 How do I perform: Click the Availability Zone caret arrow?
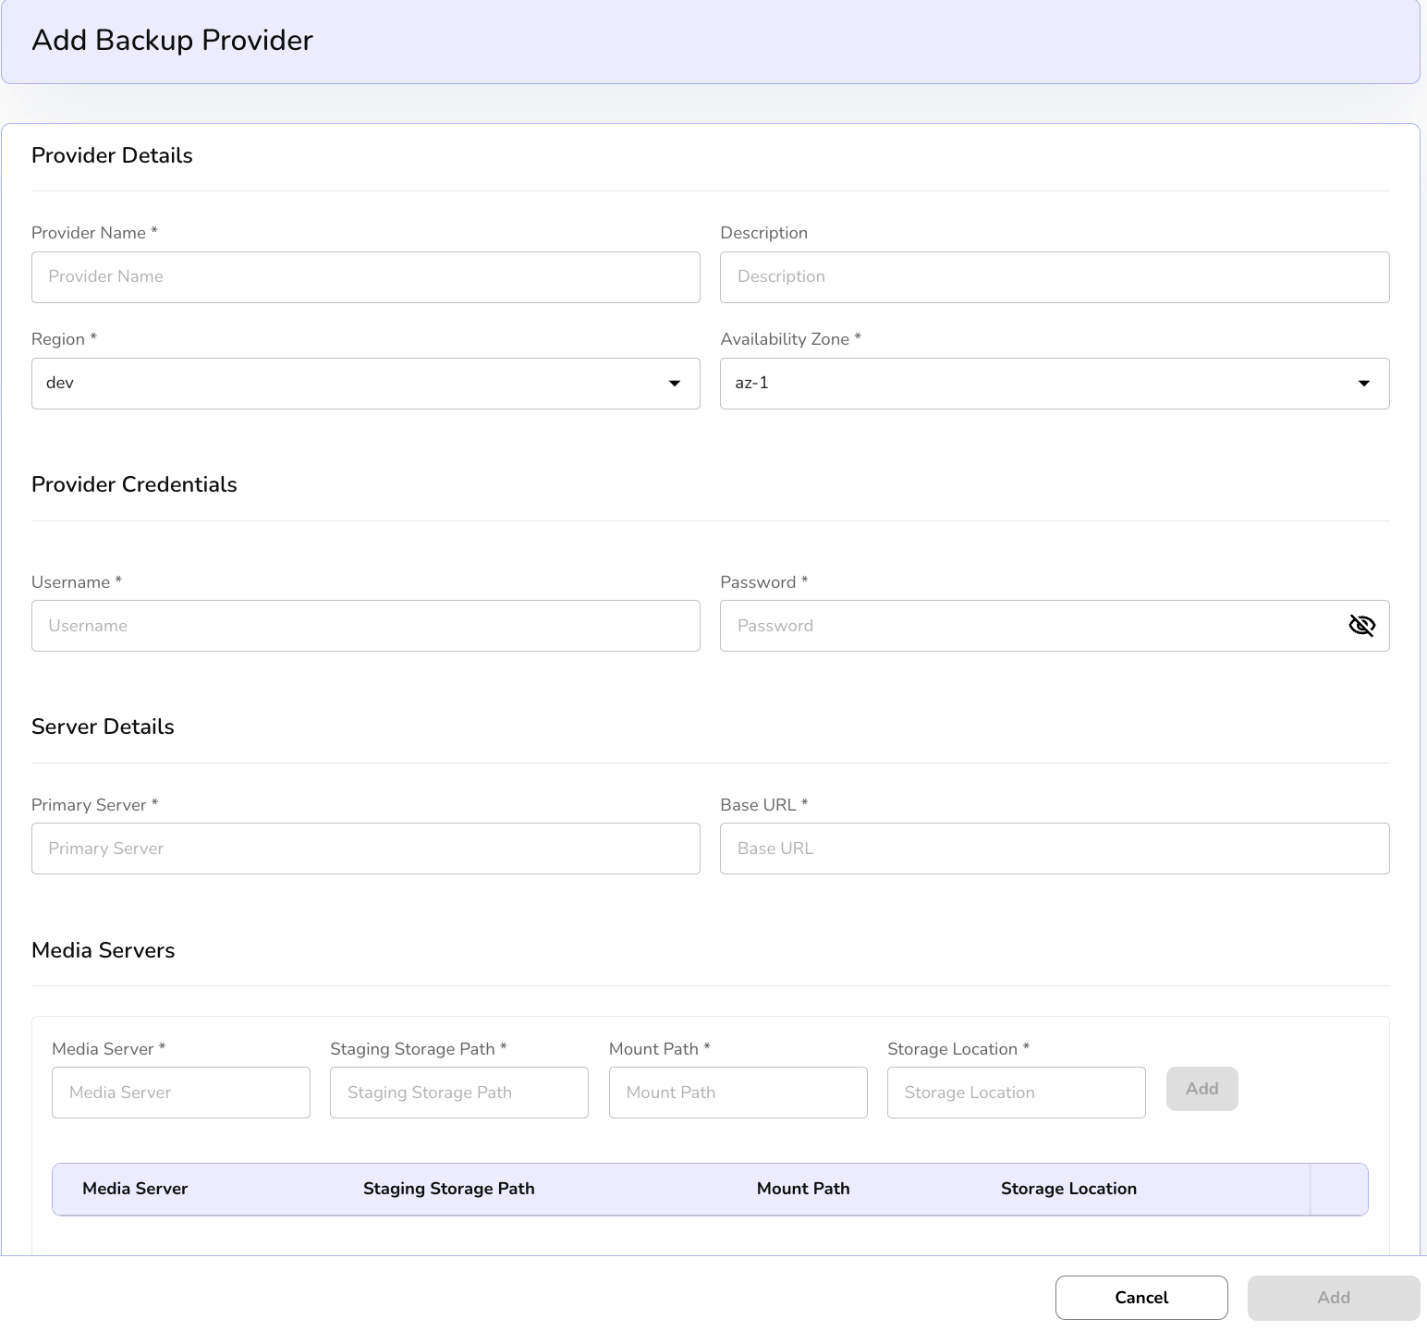[1363, 384]
